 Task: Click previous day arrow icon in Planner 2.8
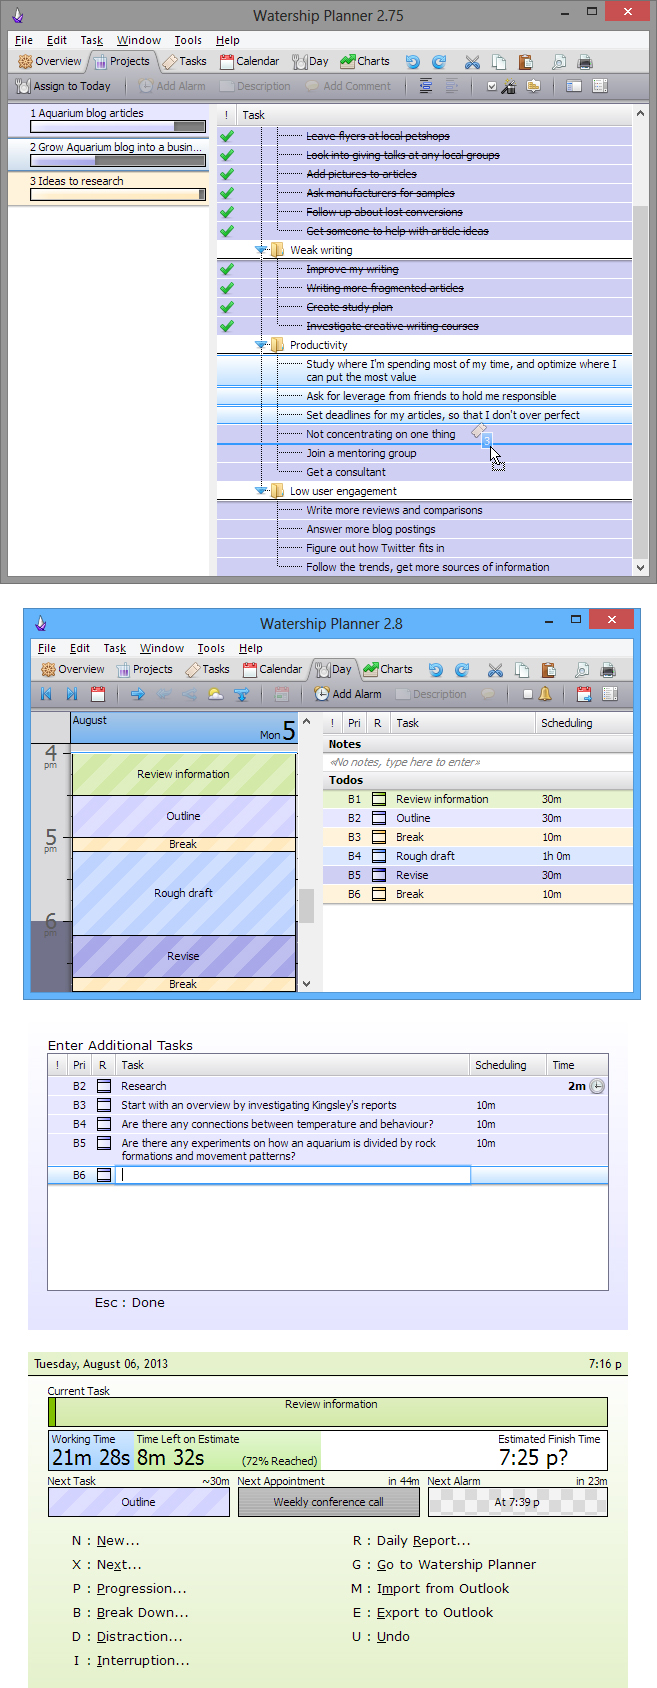pyautogui.click(x=46, y=694)
